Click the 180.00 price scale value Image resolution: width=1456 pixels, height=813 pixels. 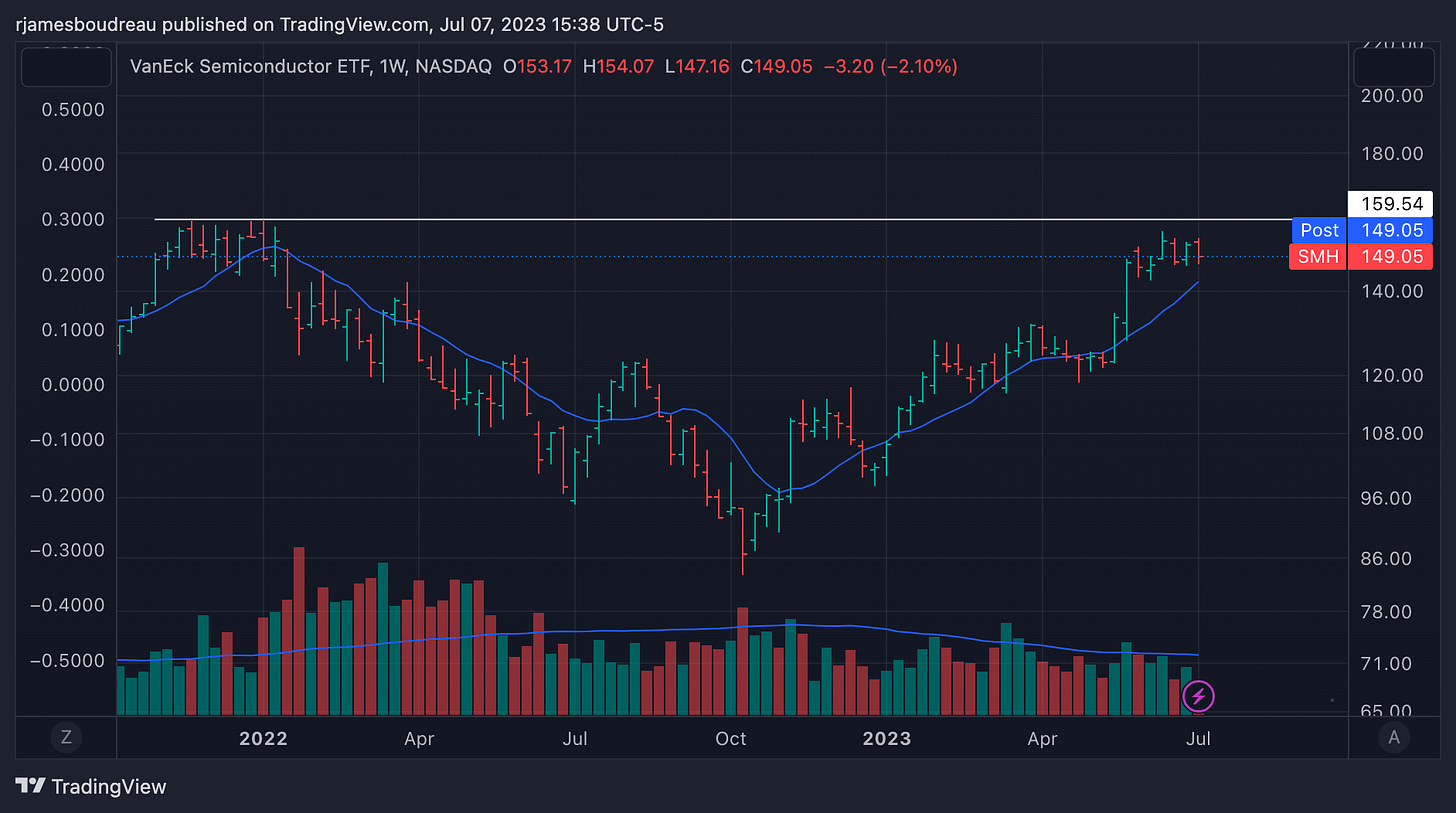[x=1394, y=154]
